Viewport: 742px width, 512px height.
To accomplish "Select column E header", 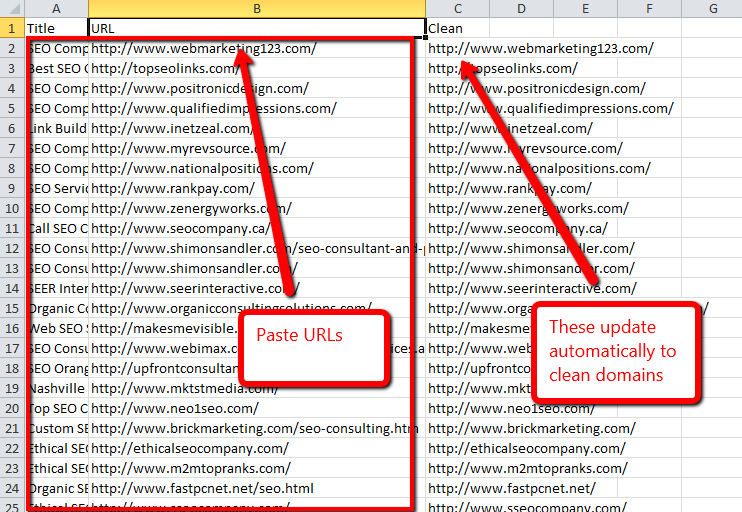I will pyautogui.click(x=585, y=9).
